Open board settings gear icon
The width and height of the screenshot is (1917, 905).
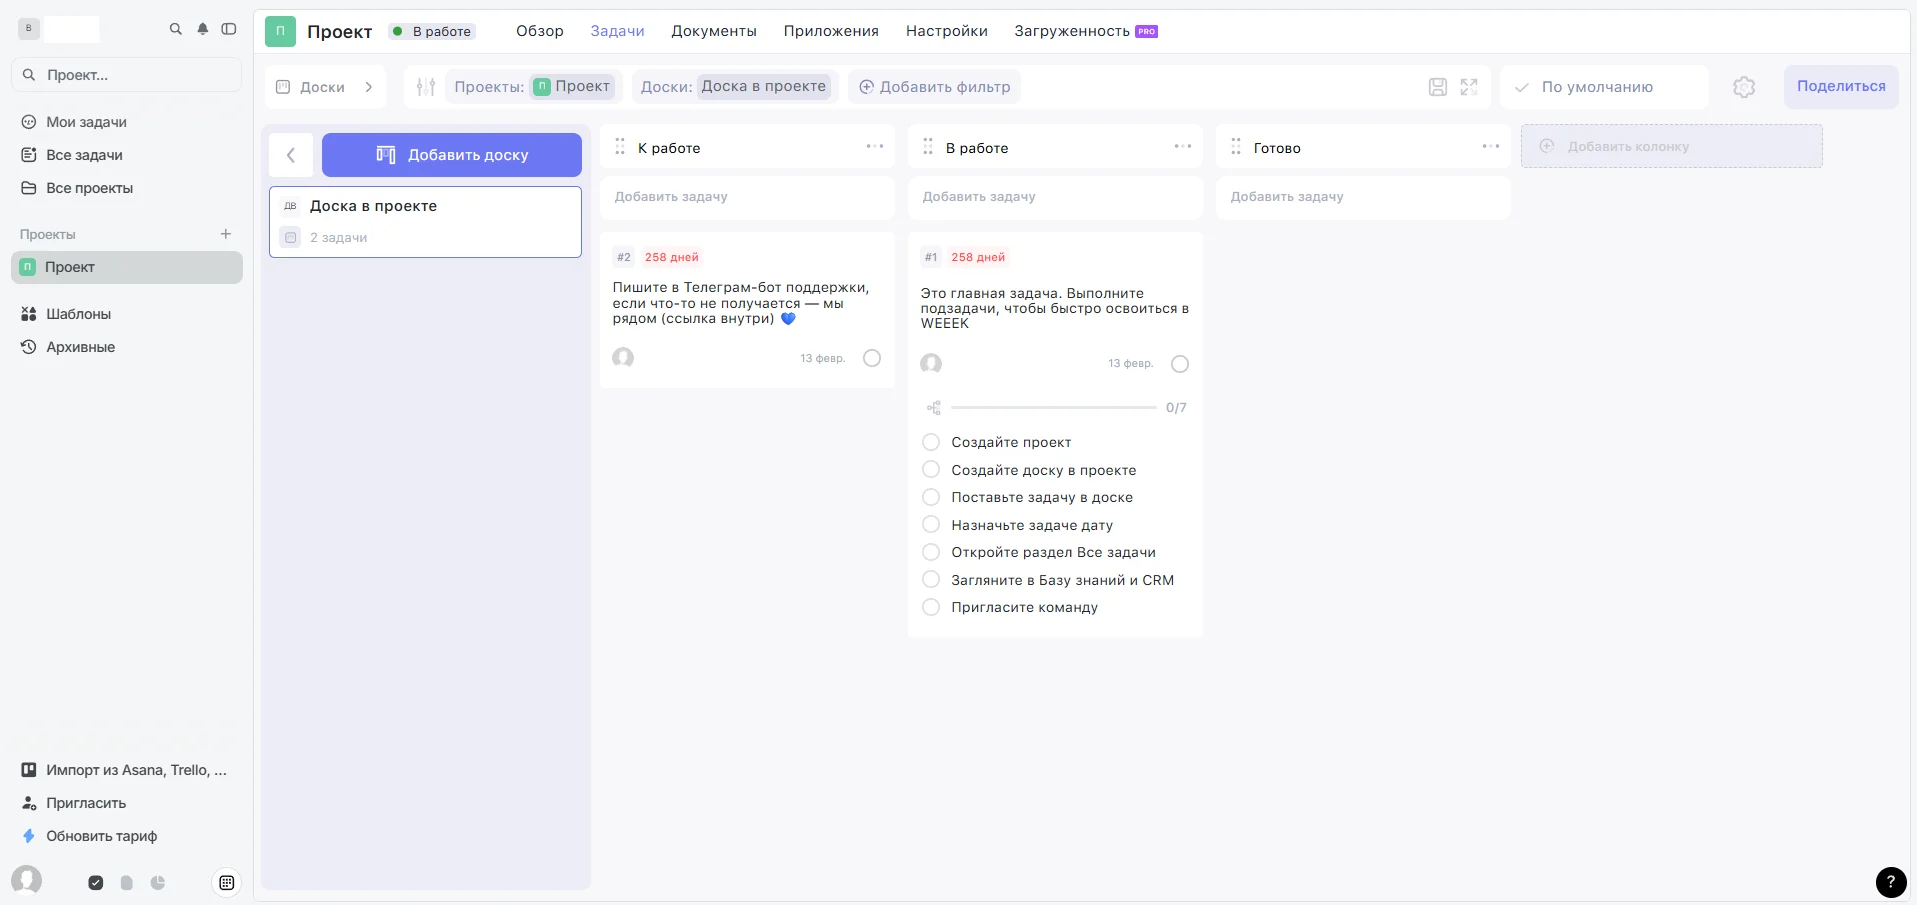[1744, 87]
